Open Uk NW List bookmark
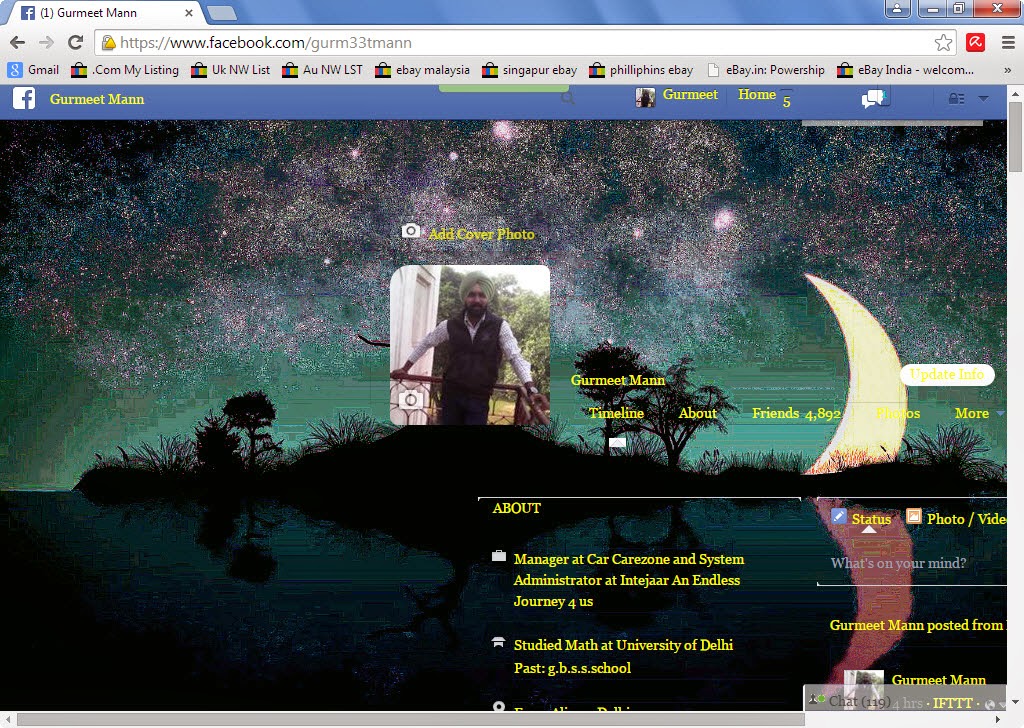This screenshot has width=1024, height=728. 231,70
